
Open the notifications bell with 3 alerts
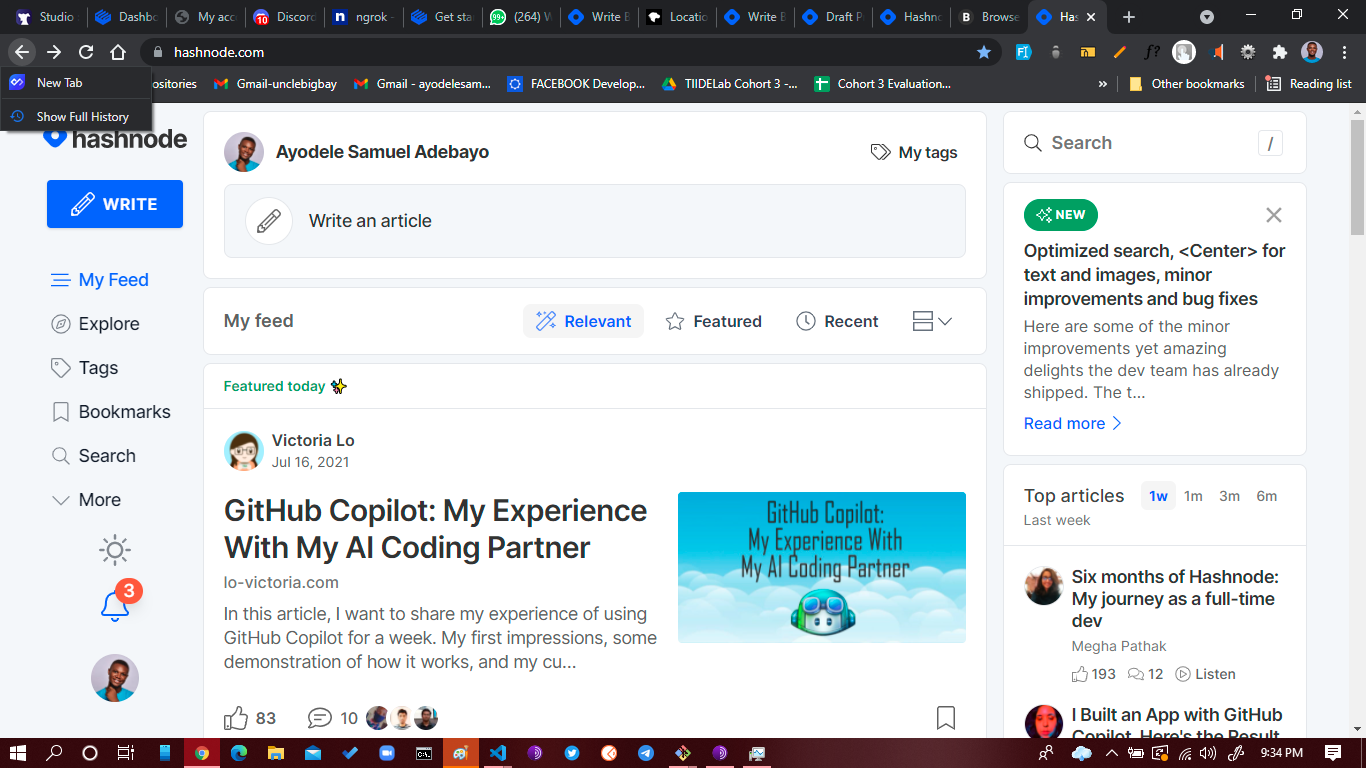click(116, 605)
